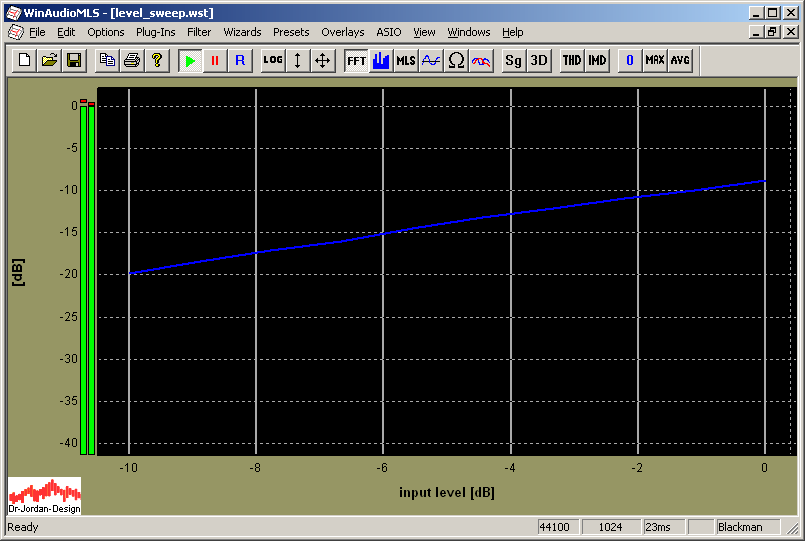This screenshot has height=541, width=805.
Task: Open the Plug-Ins menu
Action: click(x=155, y=32)
